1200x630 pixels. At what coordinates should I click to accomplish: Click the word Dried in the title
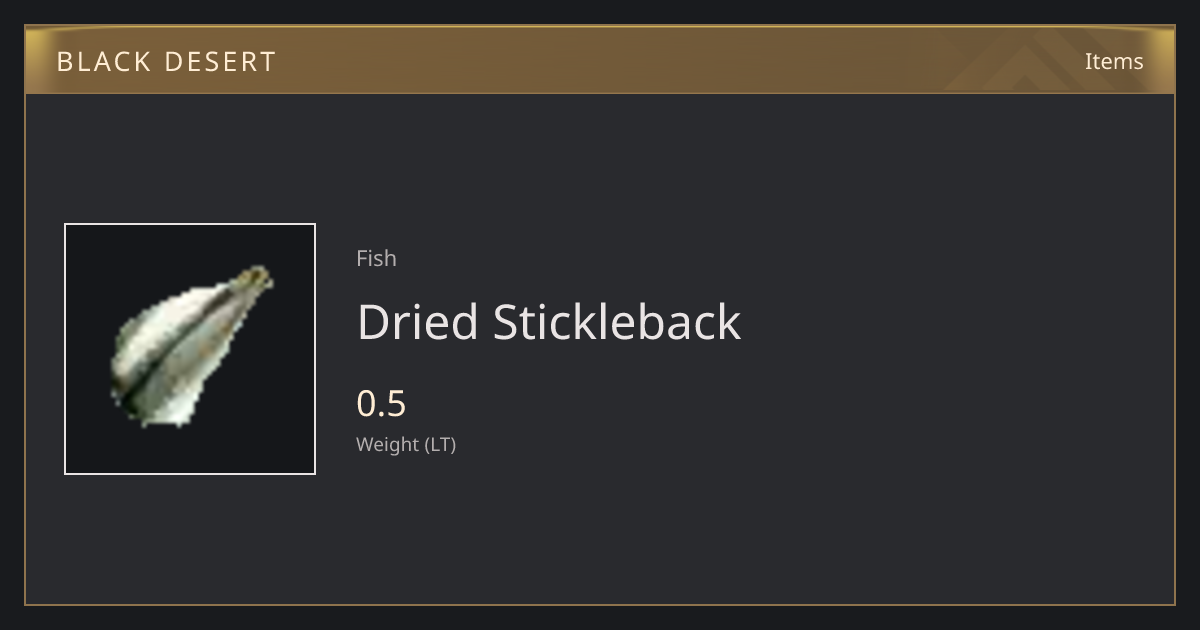tap(418, 322)
